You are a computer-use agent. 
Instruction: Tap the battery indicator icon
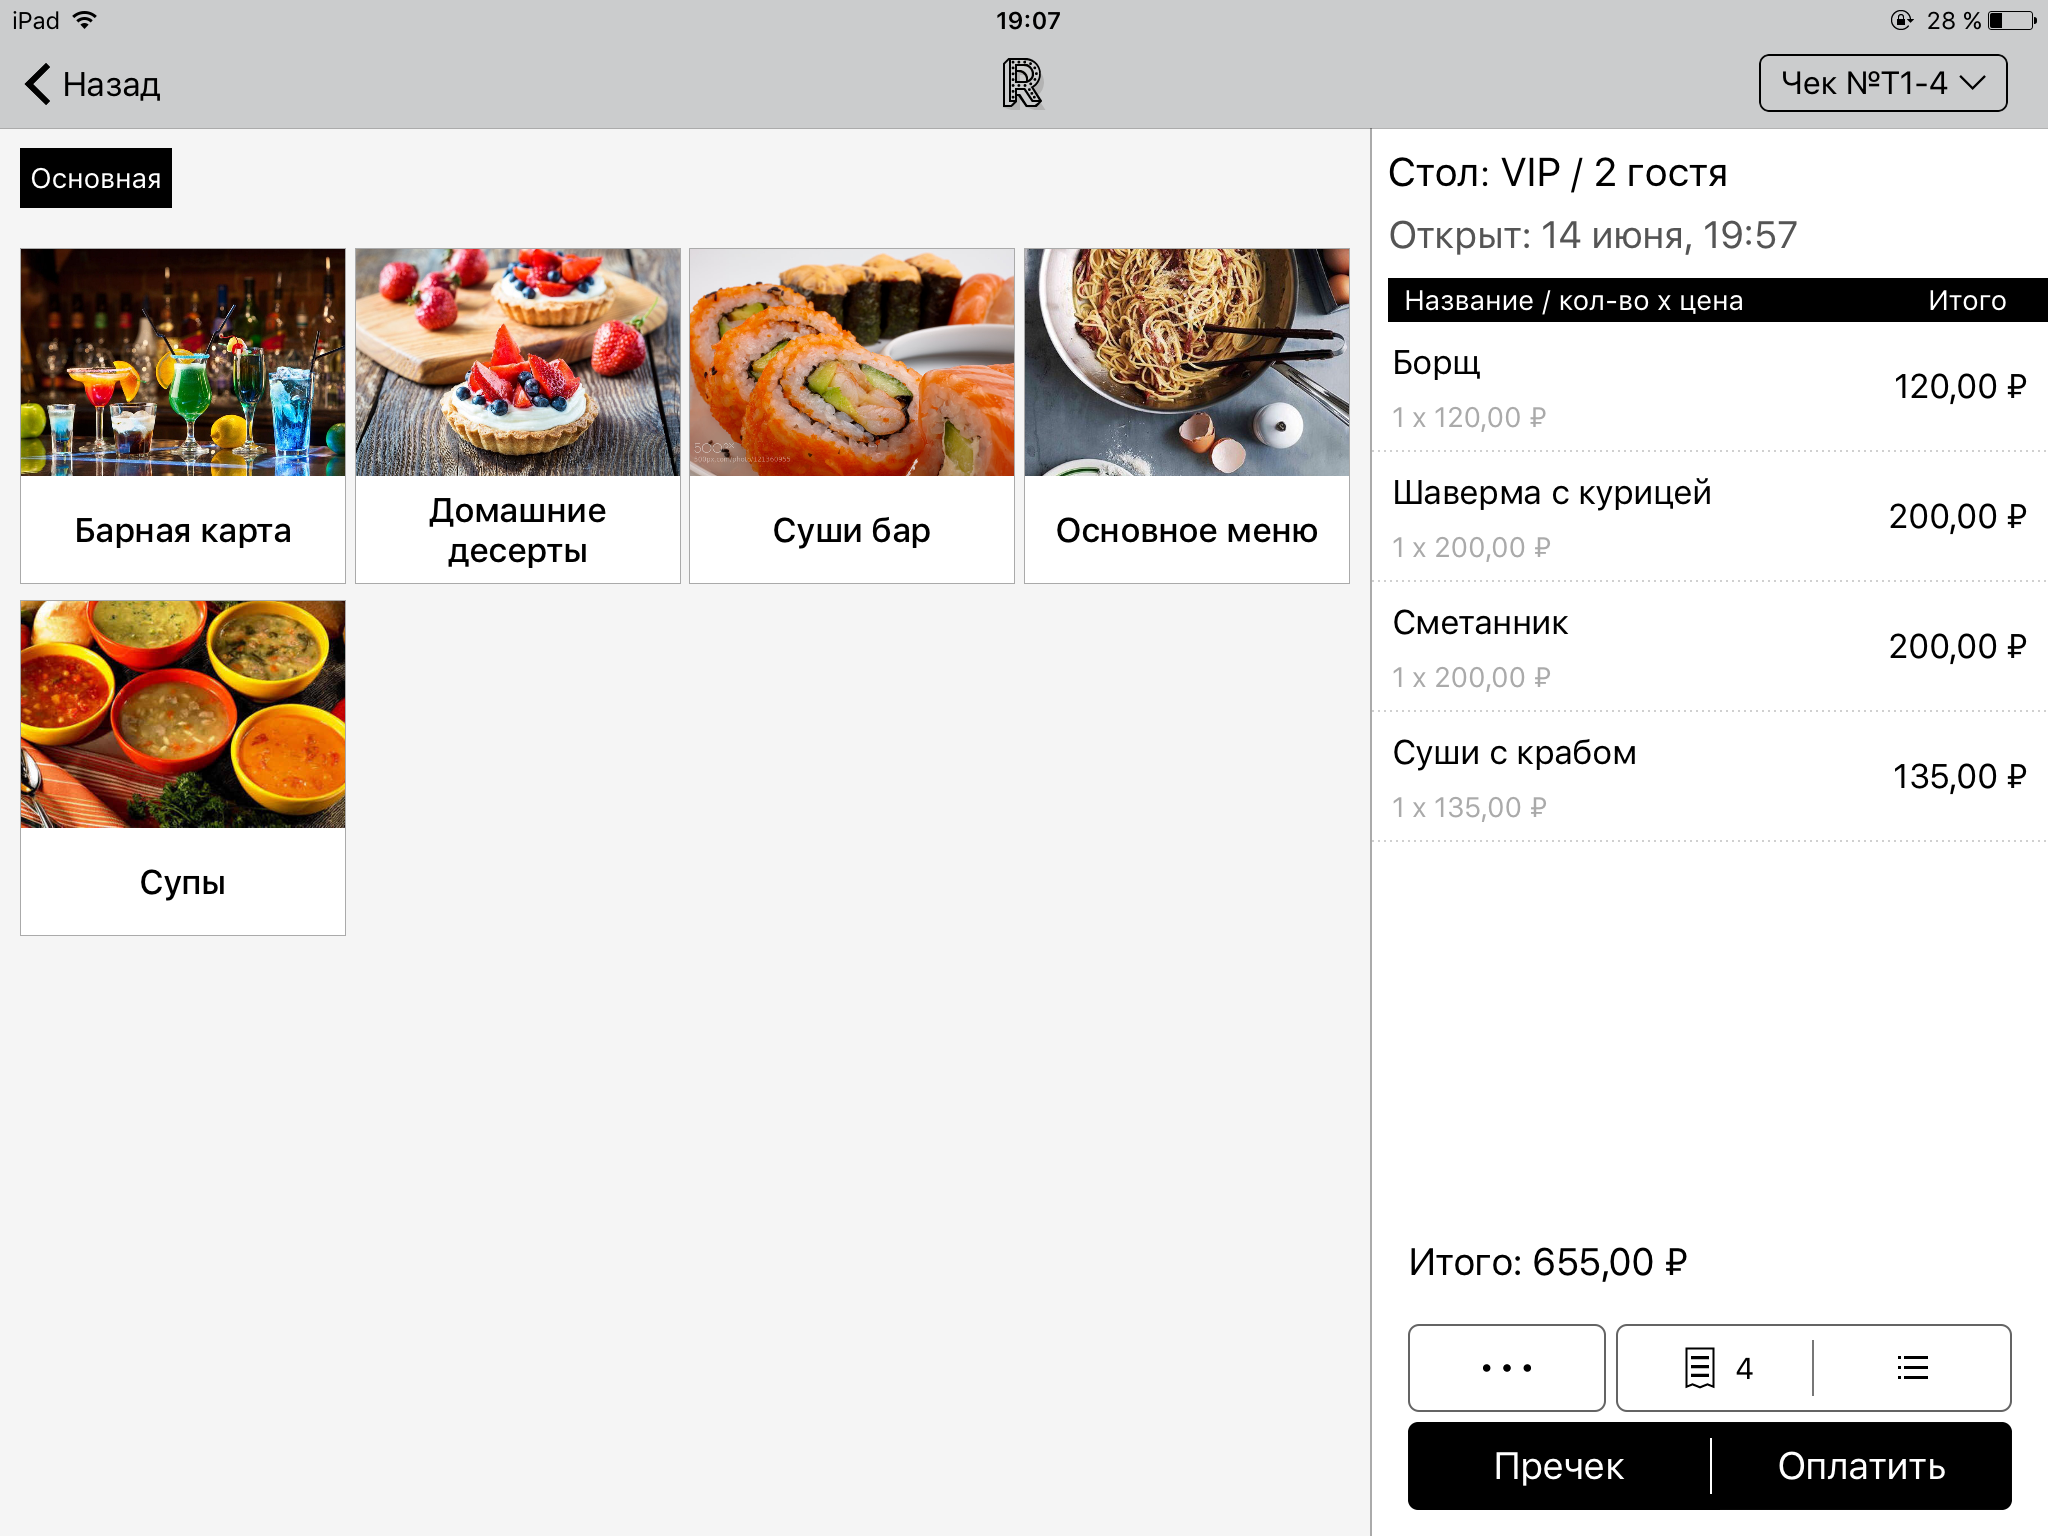(2012, 21)
